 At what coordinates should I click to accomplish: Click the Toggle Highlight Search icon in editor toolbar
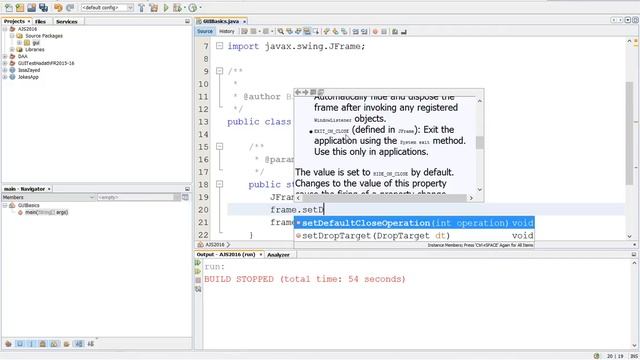pyautogui.click(x=307, y=31)
